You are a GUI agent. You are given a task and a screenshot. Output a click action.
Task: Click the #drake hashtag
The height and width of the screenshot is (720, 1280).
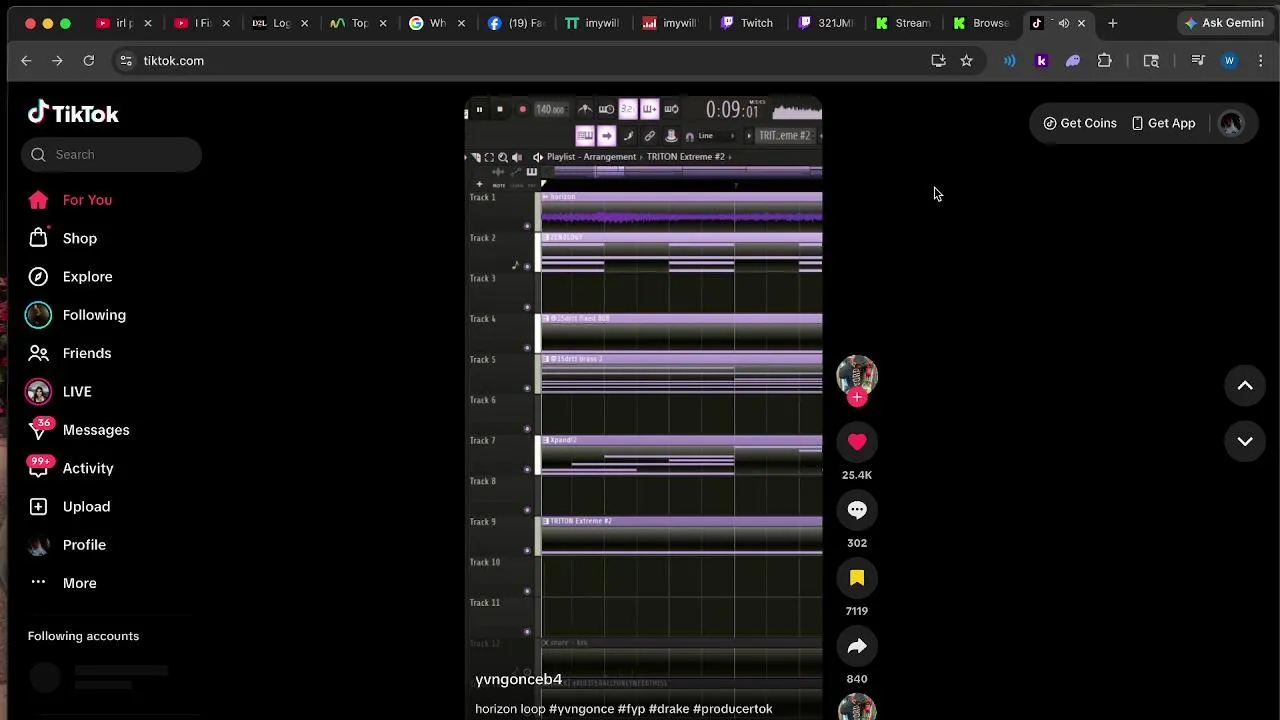669,709
